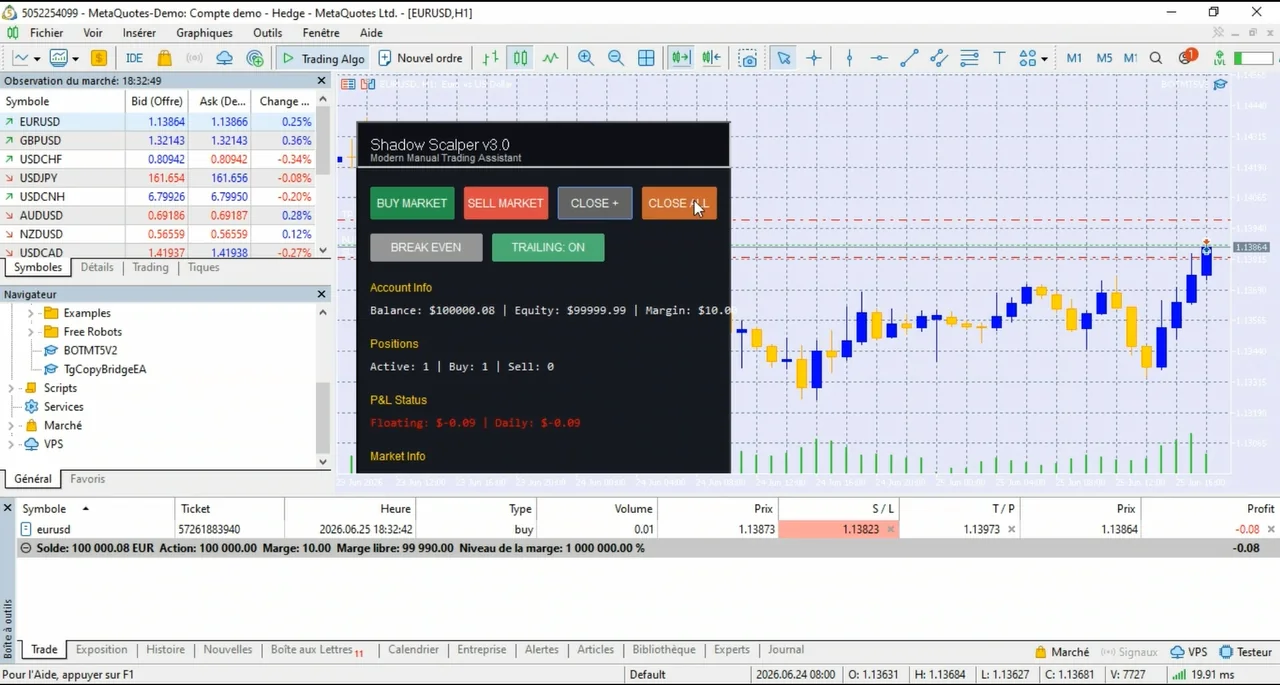This screenshot has width=1280, height=685.
Task: Open the MetaEditor IDE from the toolbar
Action: pos(134,58)
